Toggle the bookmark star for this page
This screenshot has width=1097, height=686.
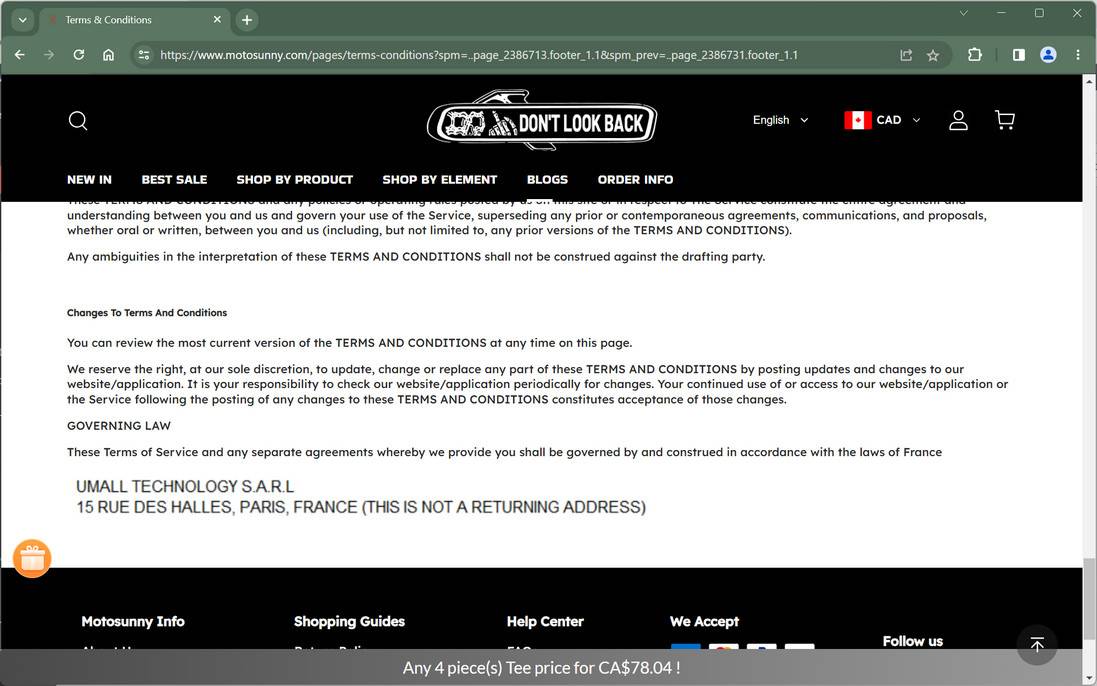pos(932,55)
